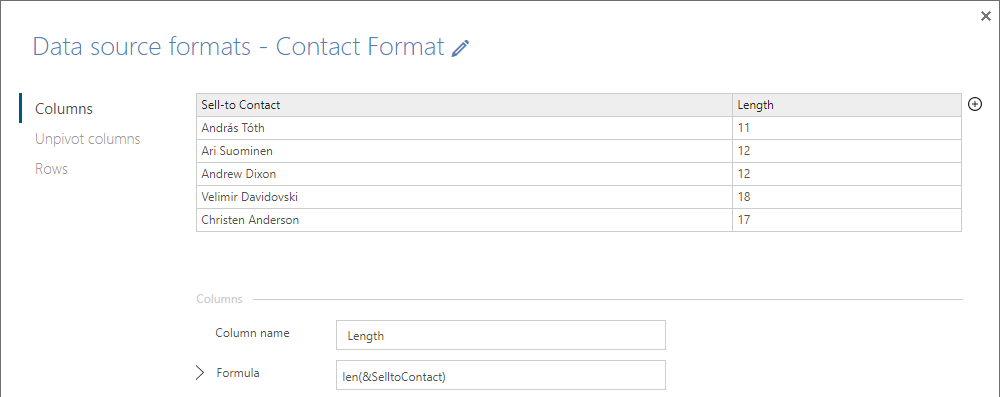This screenshot has height=397, width=1000.
Task: Click the Formula input field
Action: point(501,375)
